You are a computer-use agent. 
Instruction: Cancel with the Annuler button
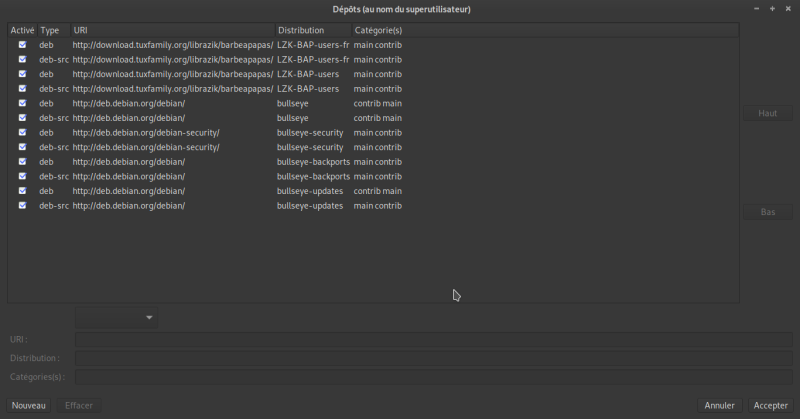(x=719, y=406)
